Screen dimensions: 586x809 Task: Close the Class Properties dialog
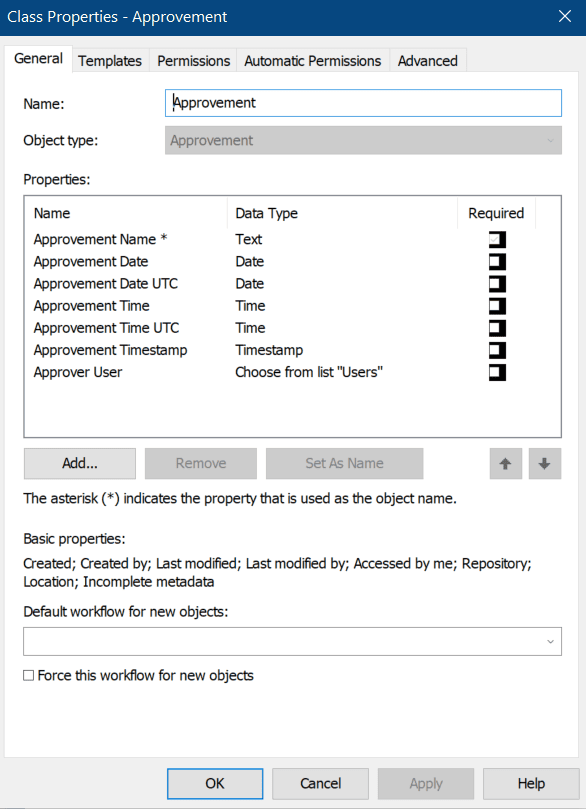click(x=565, y=17)
